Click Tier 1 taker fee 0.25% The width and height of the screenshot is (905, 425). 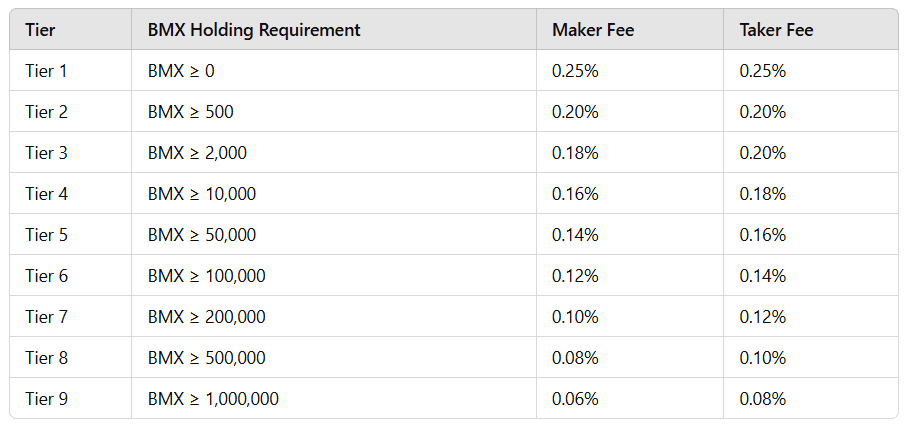[x=763, y=71]
